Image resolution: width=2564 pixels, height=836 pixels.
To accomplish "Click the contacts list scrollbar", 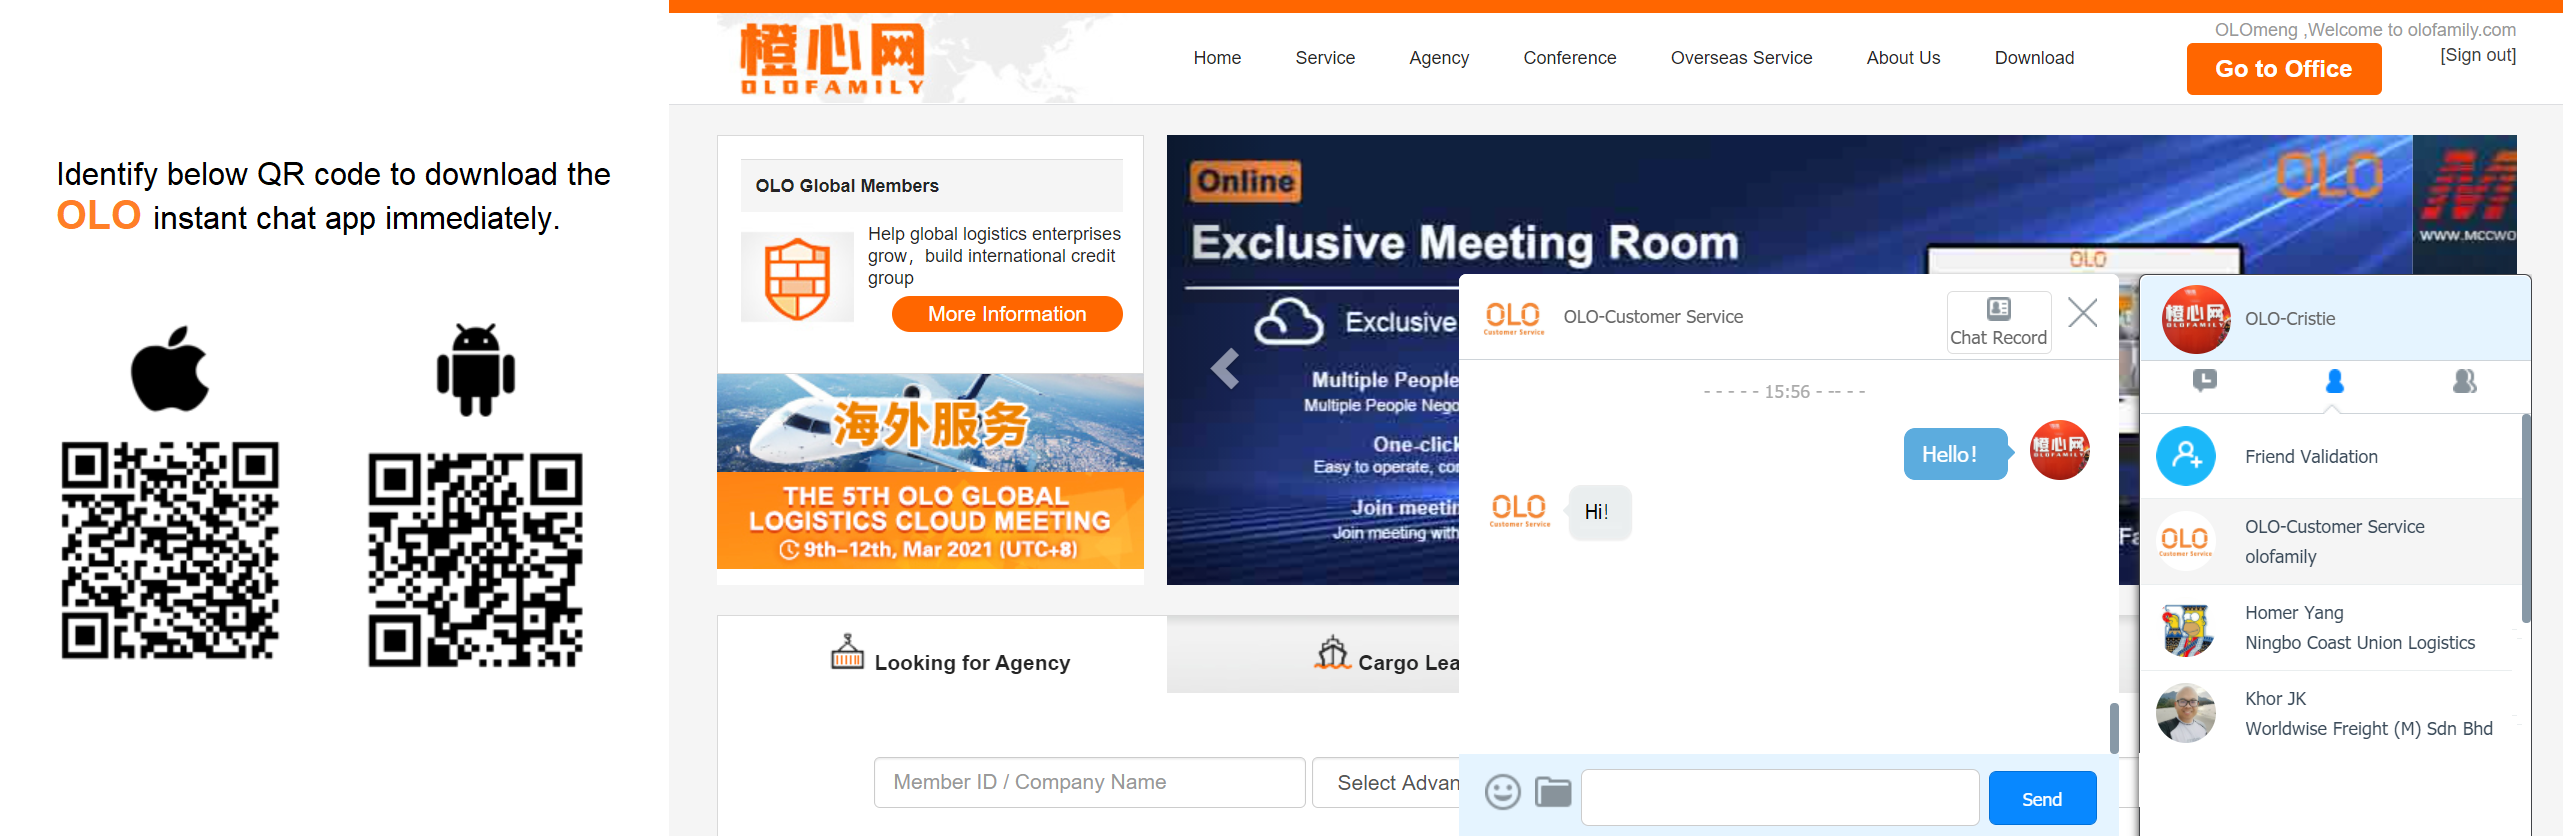I will coord(2526,518).
